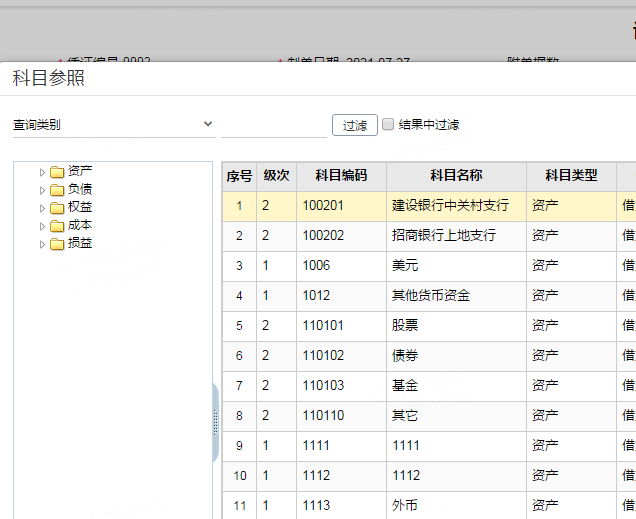636x519 pixels.
Task: Select the 基金 subject name
Action: pos(405,386)
